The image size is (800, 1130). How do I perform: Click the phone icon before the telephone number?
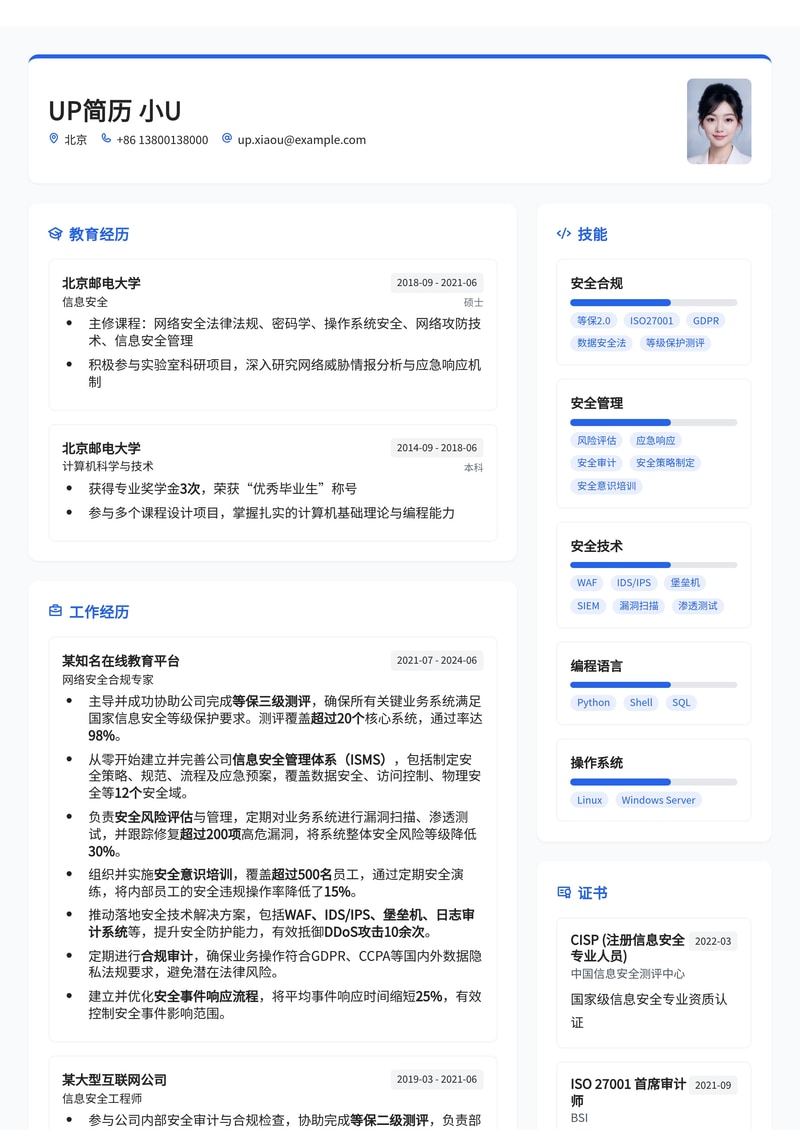106,139
